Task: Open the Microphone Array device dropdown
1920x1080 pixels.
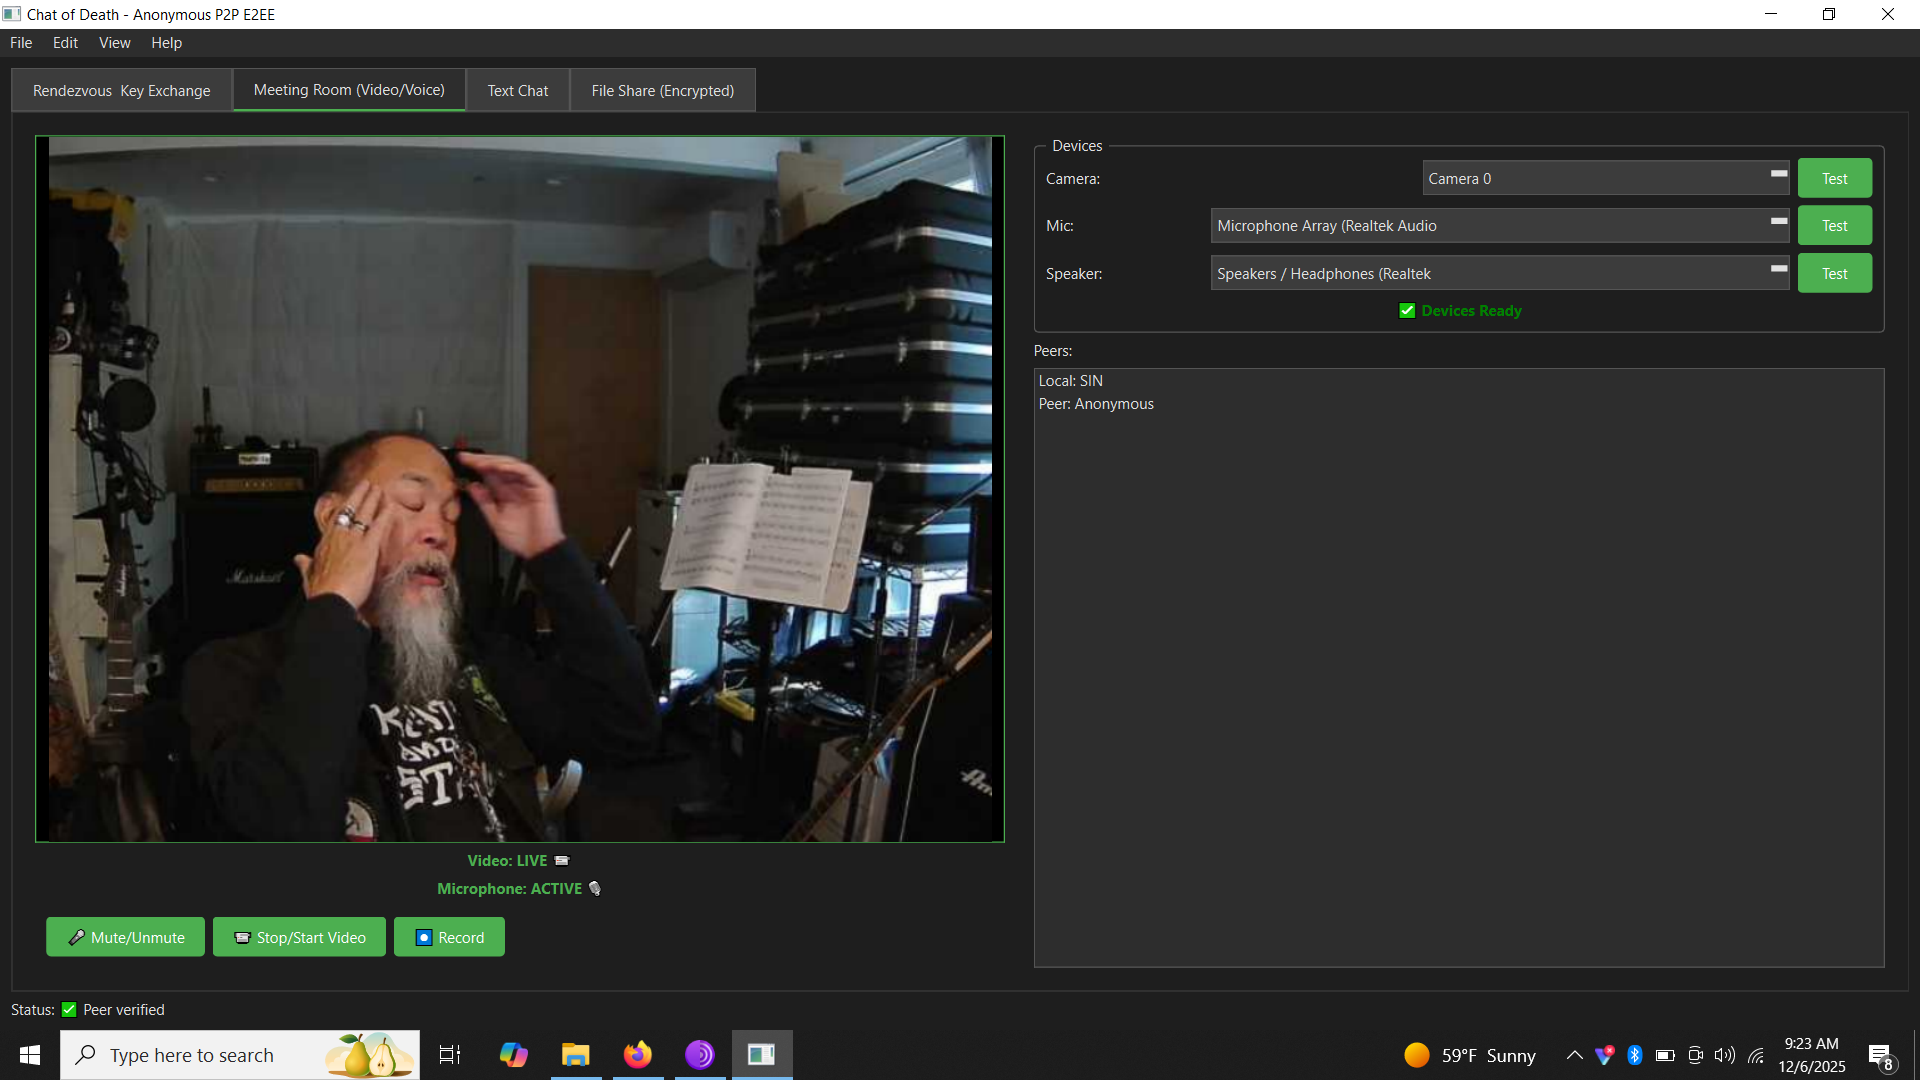Action: (x=1499, y=226)
